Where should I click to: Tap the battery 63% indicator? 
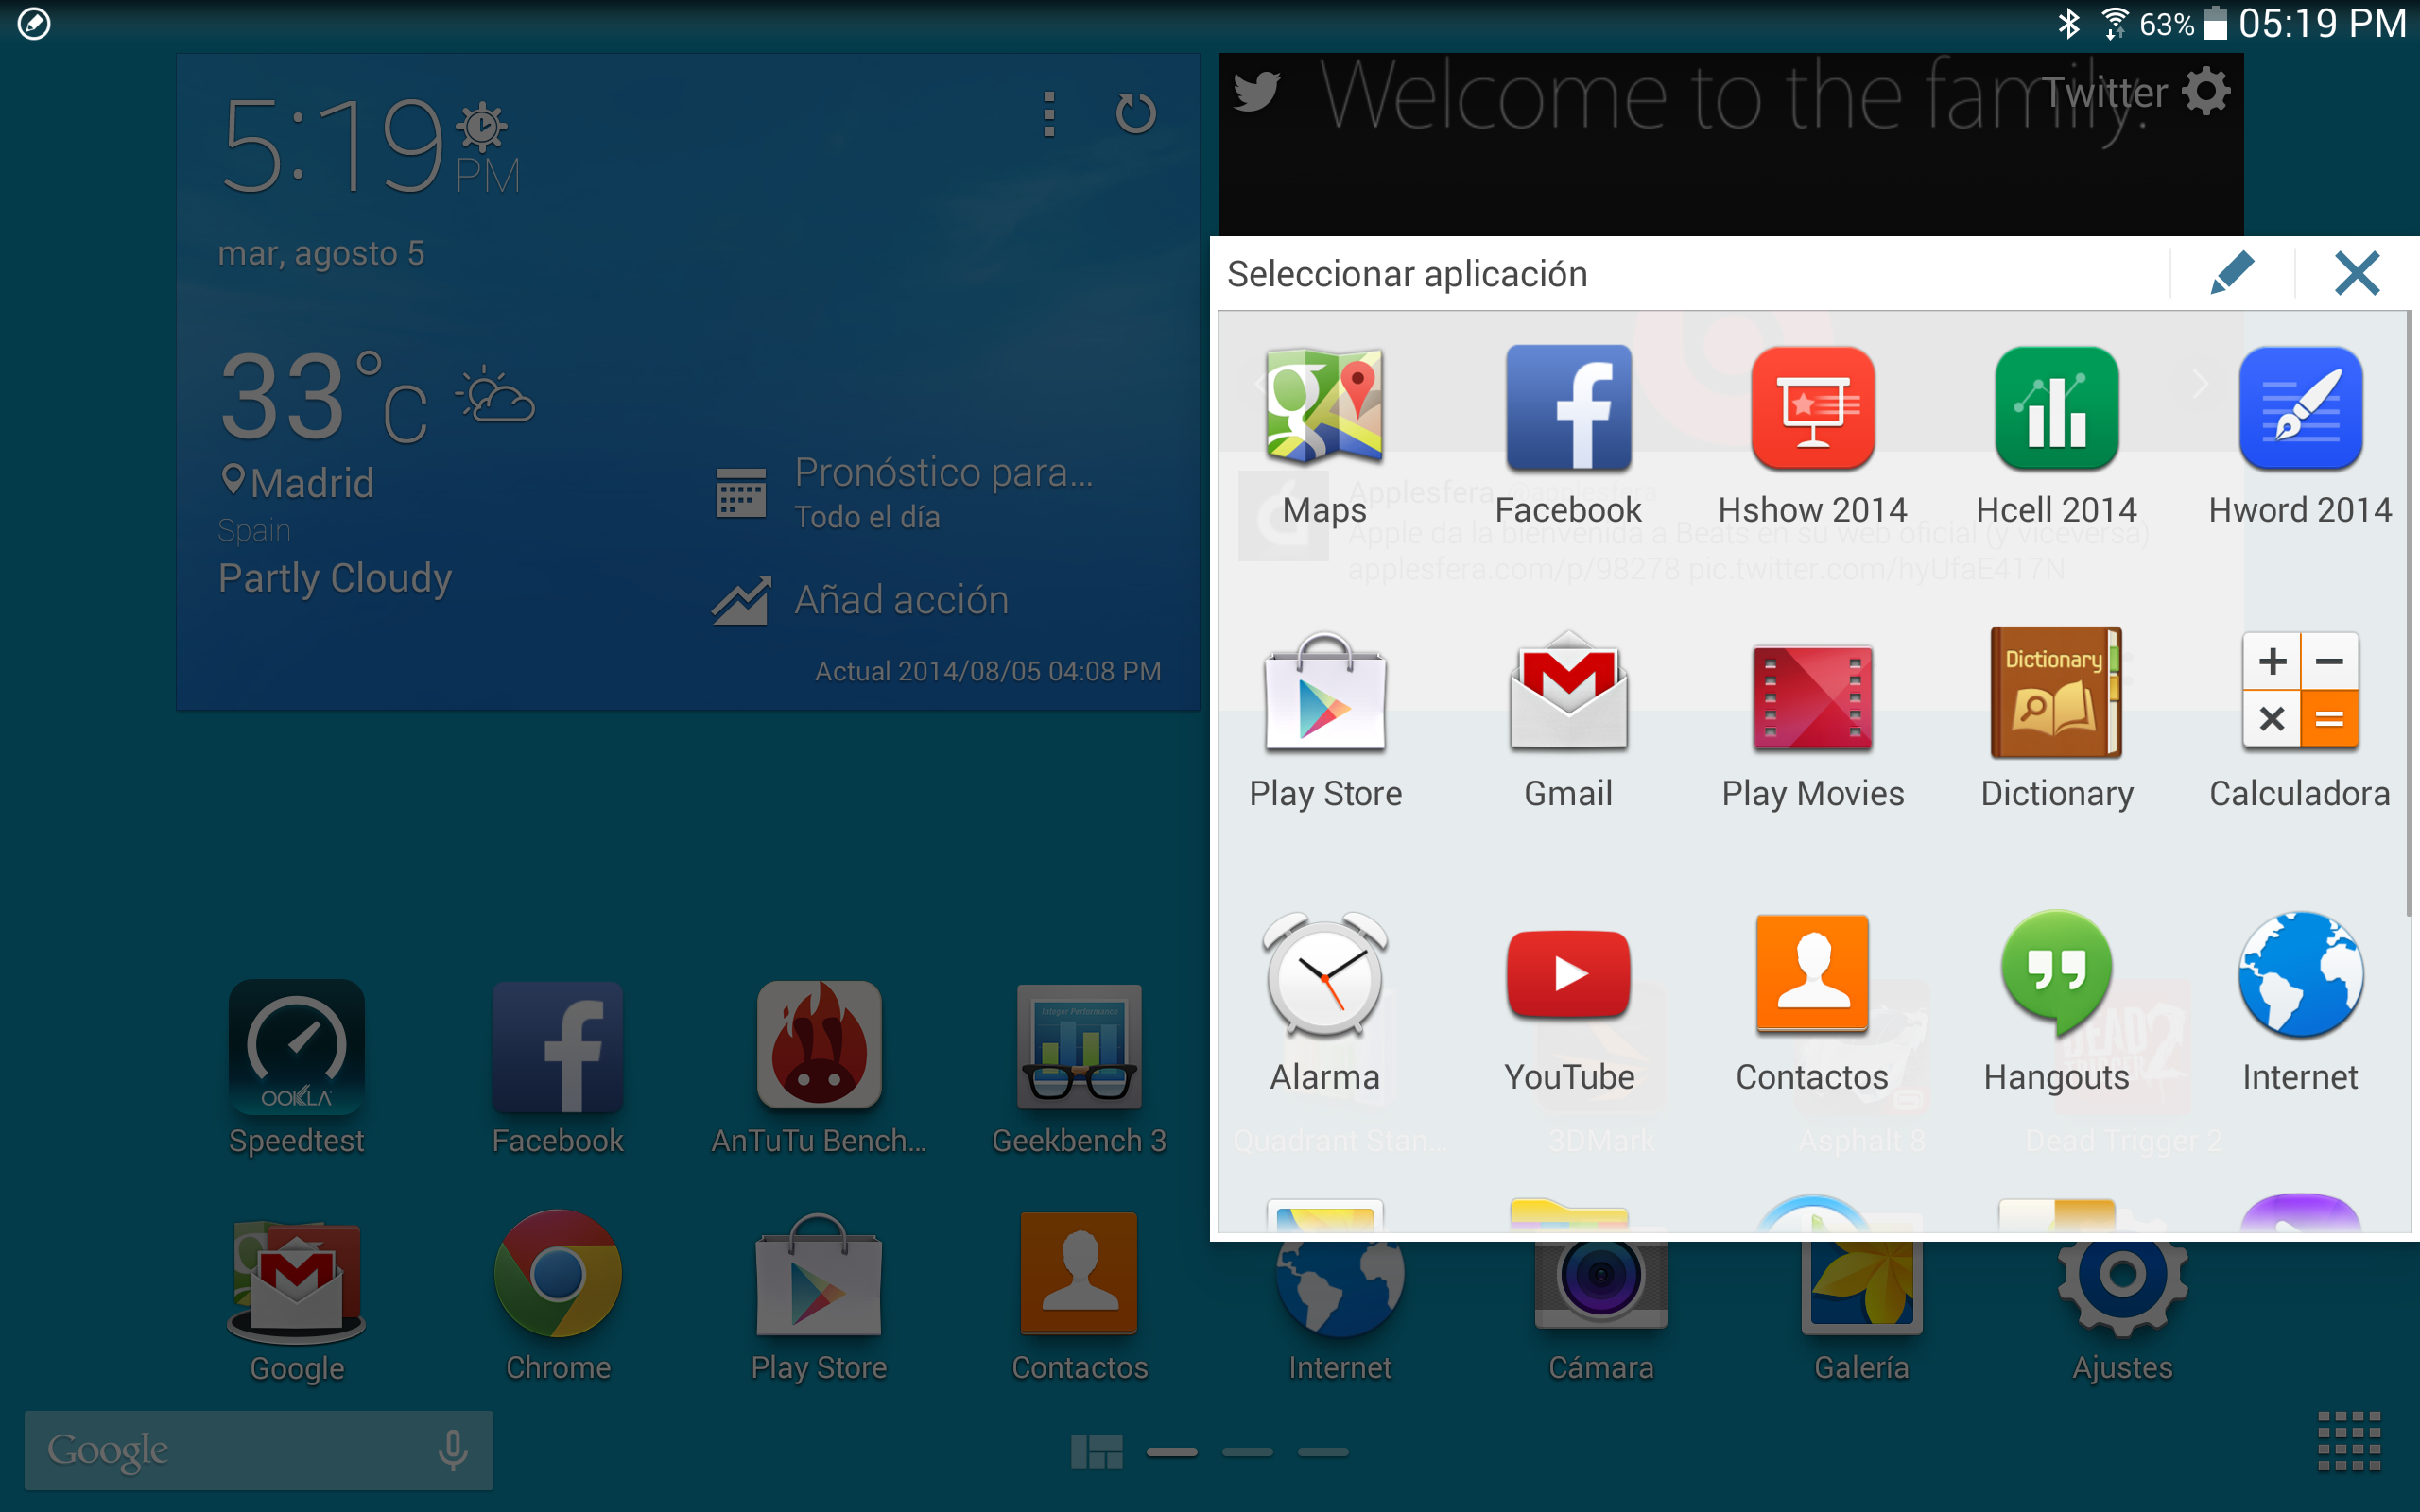(2183, 23)
